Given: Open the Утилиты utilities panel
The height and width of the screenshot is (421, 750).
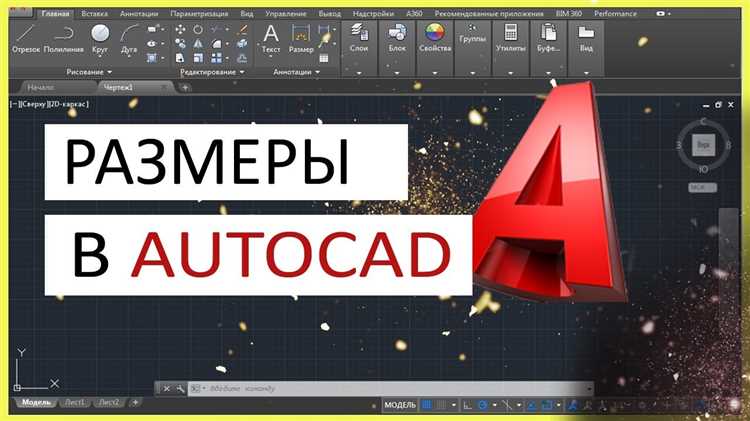Looking at the screenshot, I should coord(510,38).
